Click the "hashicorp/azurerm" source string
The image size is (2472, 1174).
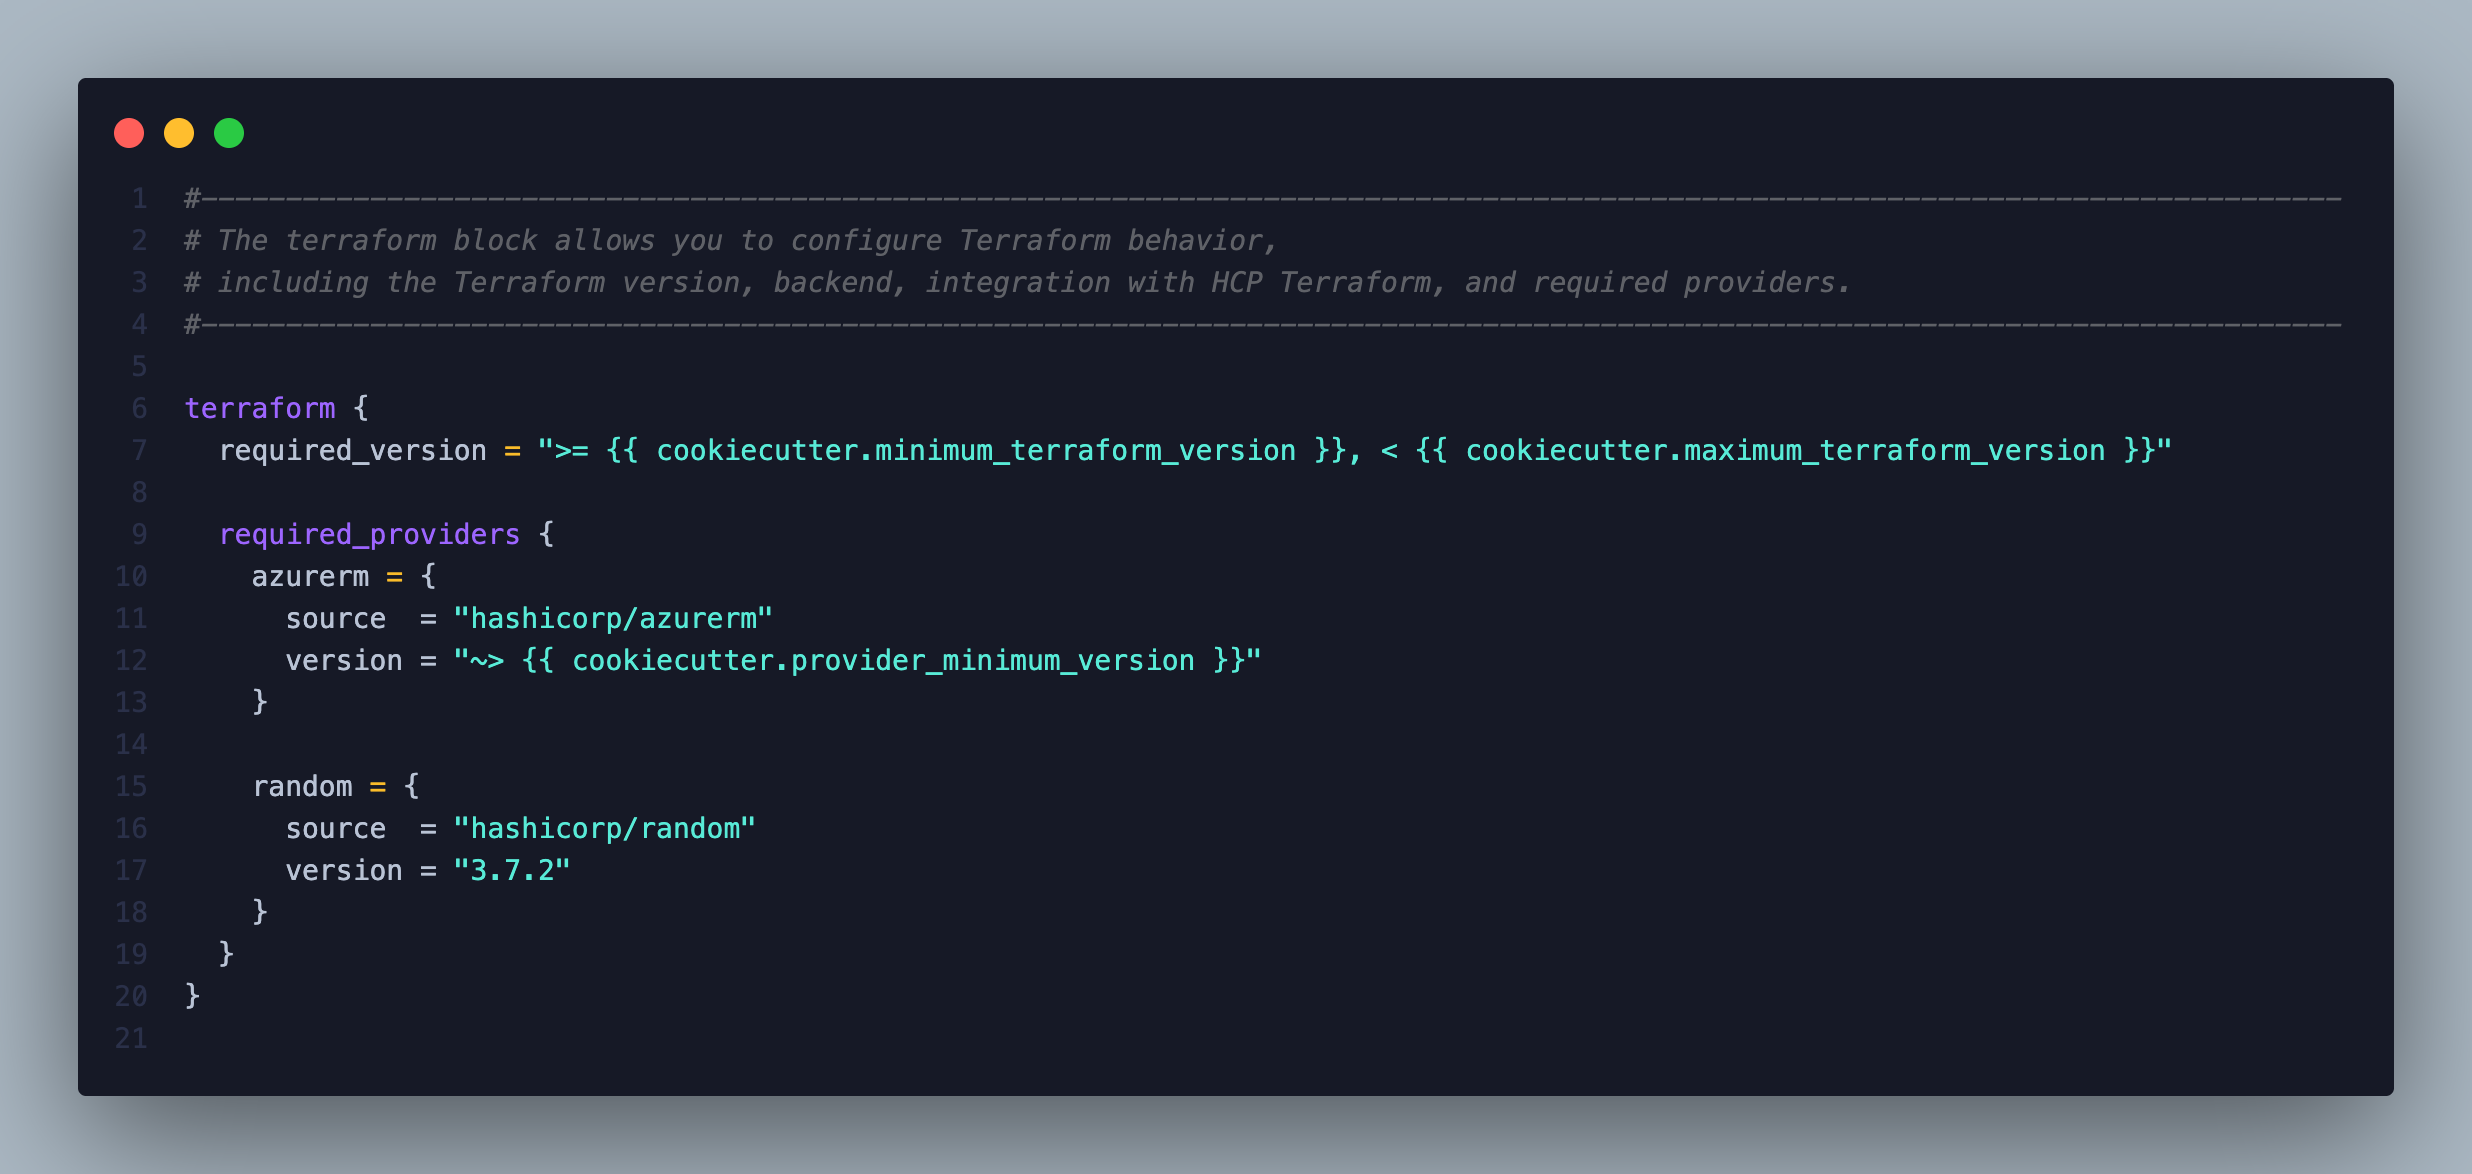pyautogui.click(x=613, y=618)
